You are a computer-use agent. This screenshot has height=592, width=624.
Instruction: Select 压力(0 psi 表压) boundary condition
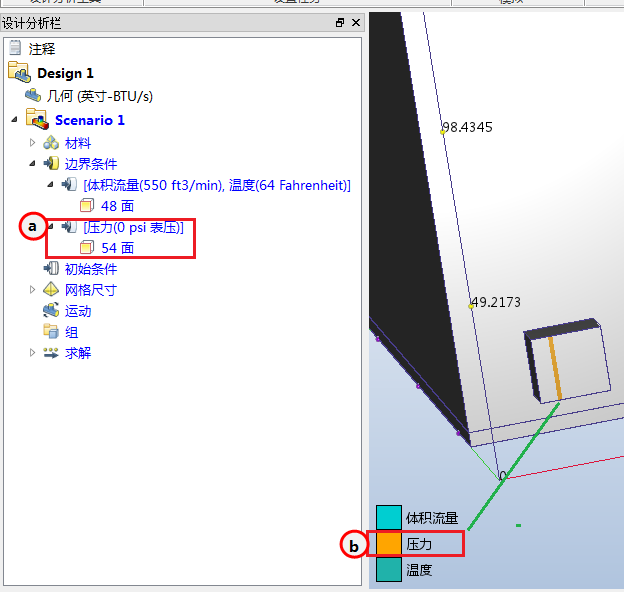point(134,227)
